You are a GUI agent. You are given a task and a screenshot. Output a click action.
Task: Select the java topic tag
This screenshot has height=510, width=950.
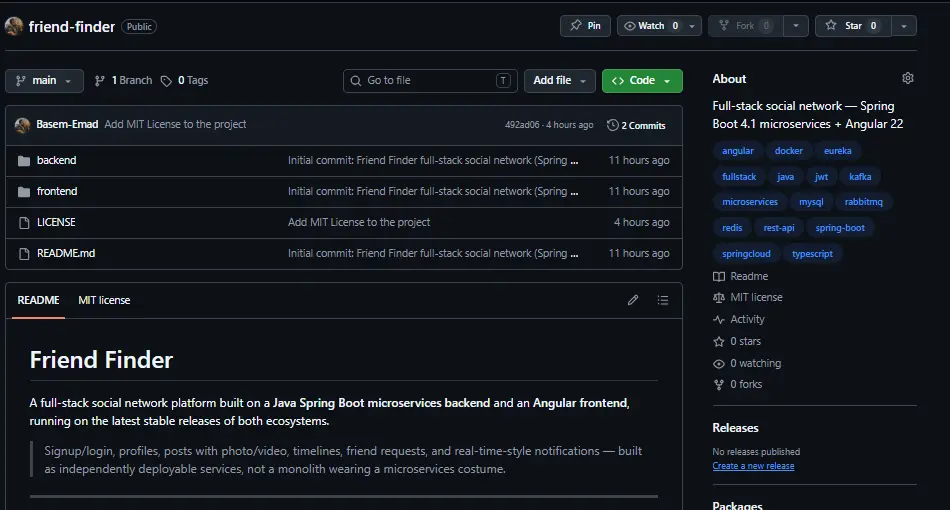pos(786,177)
